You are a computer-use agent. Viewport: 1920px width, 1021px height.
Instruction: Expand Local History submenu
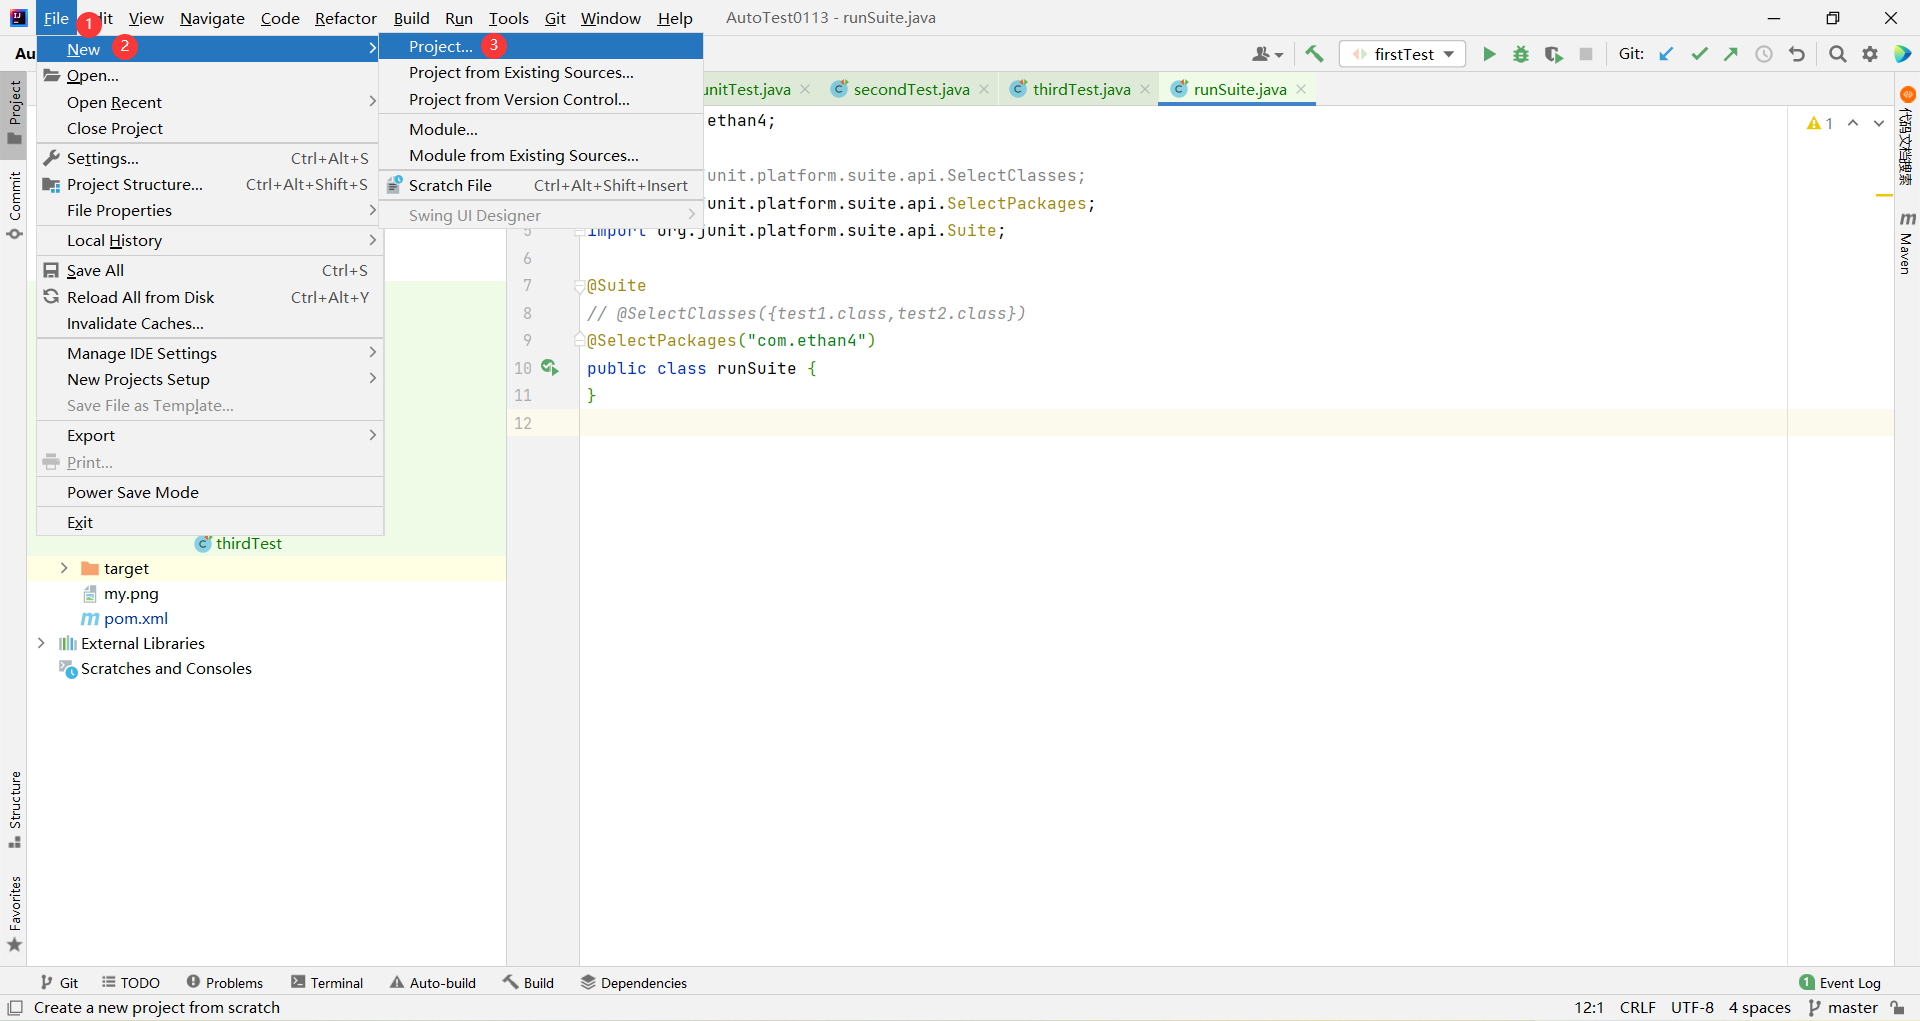(x=210, y=240)
